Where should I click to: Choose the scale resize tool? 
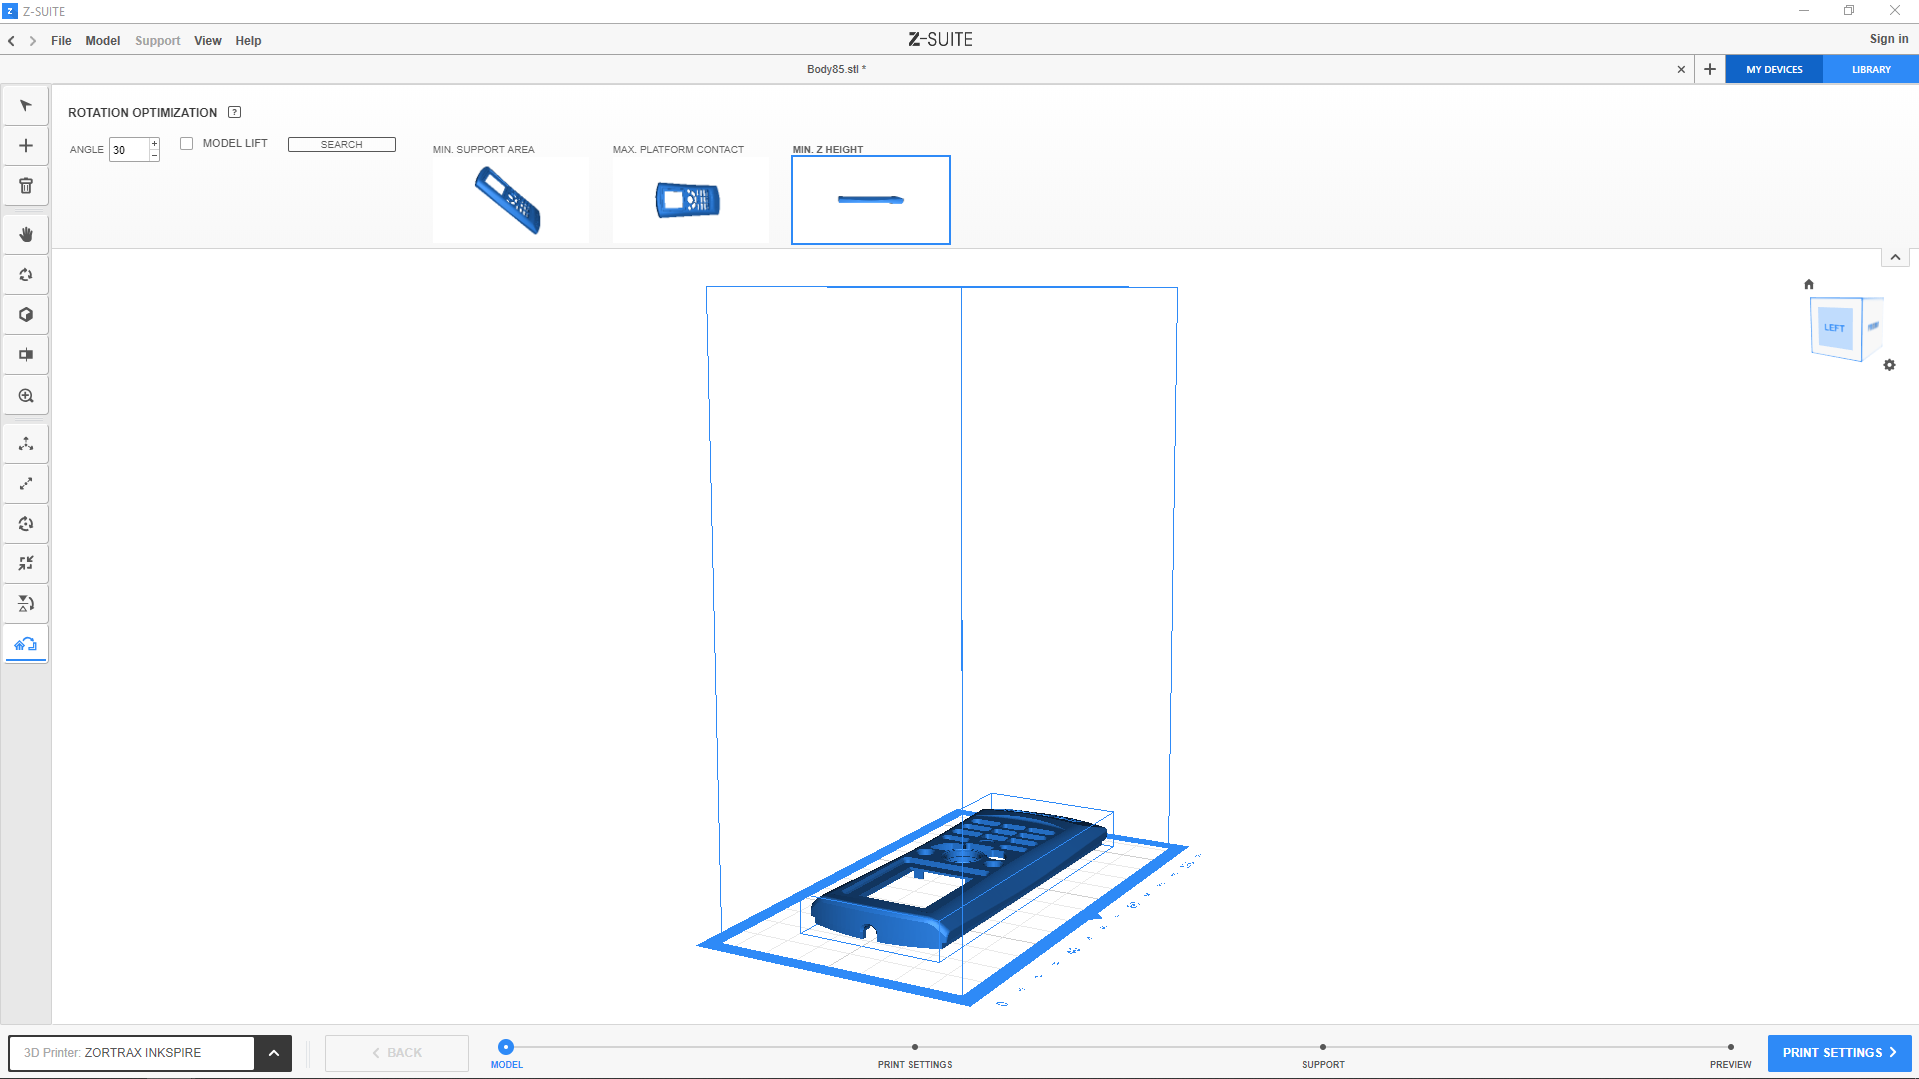pos(26,484)
